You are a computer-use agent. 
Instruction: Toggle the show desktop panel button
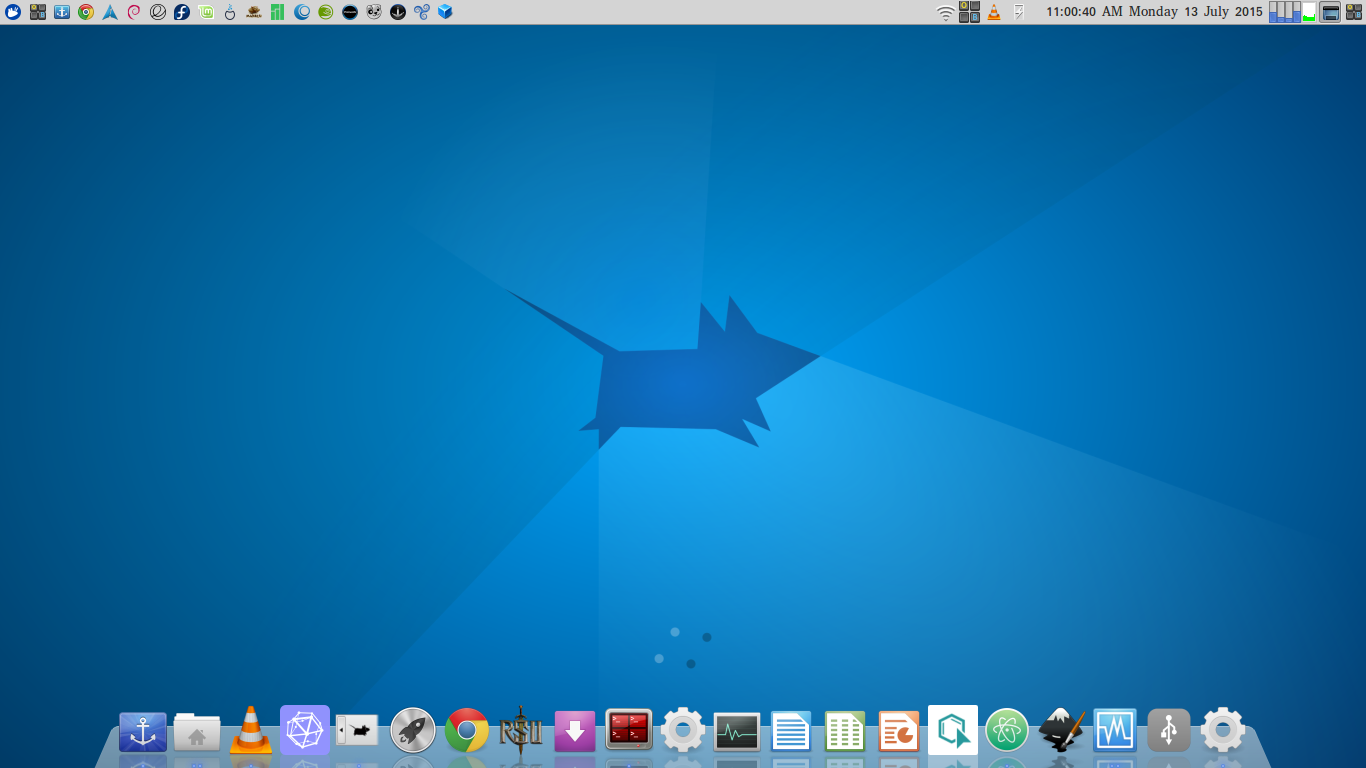(x=1330, y=12)
